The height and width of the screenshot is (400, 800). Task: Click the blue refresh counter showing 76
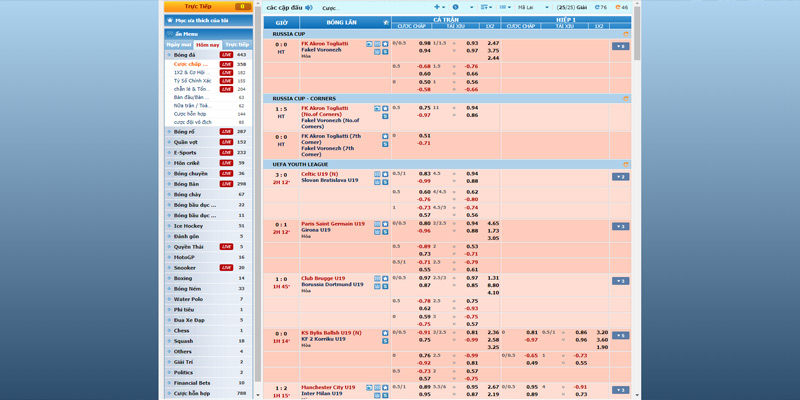(601, 7)
